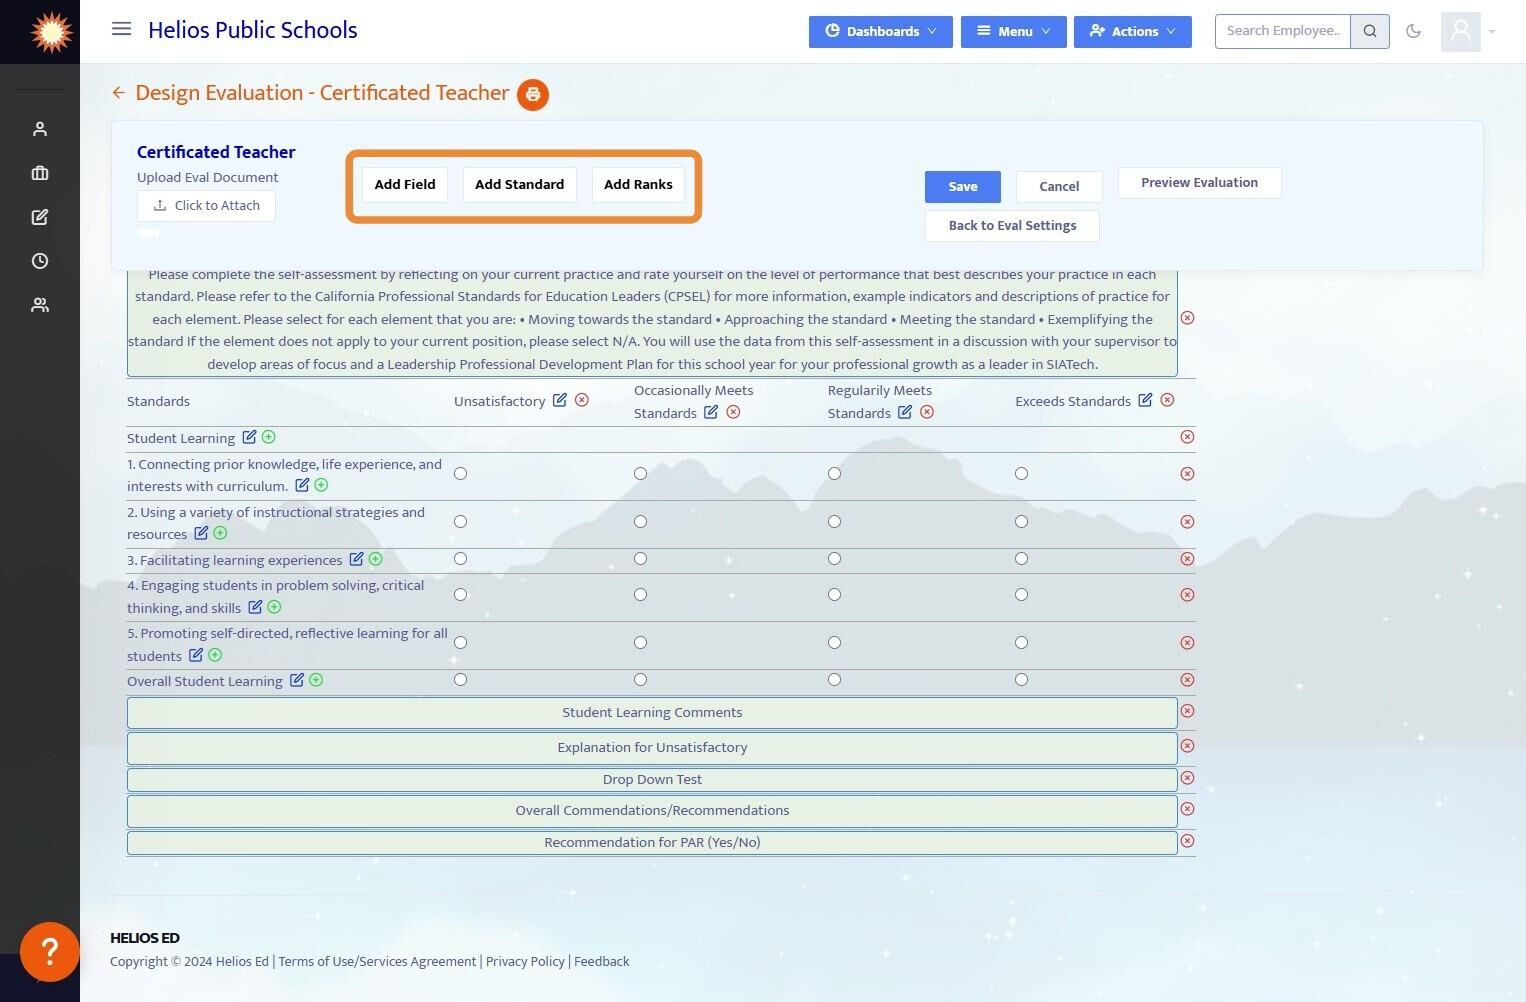Delete the Occasionally Meets Standards rank
The width and height of the screenshot is (1526, 1002).
coord(733,412)
